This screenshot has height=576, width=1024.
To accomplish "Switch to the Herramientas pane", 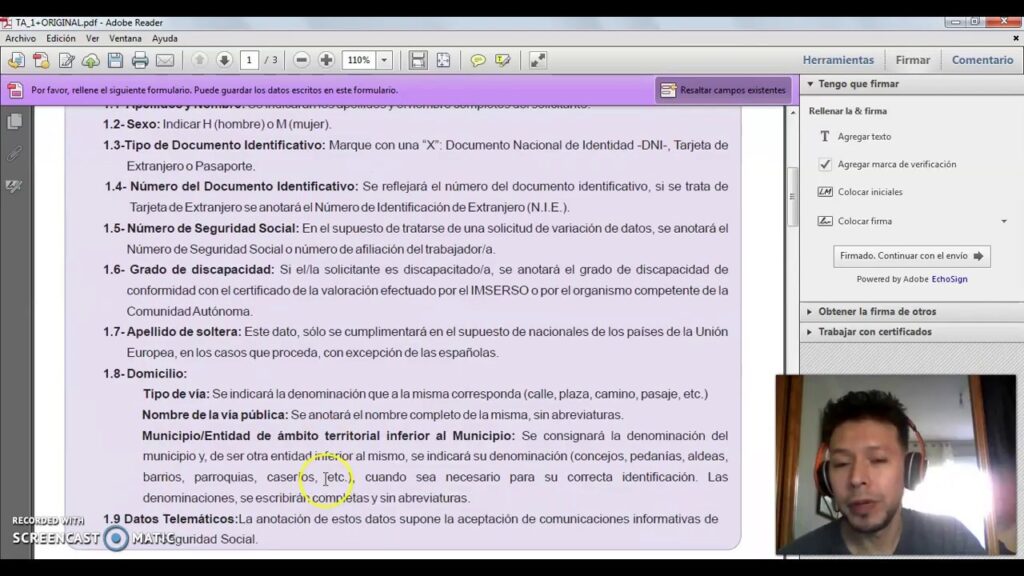I will 838,60.
